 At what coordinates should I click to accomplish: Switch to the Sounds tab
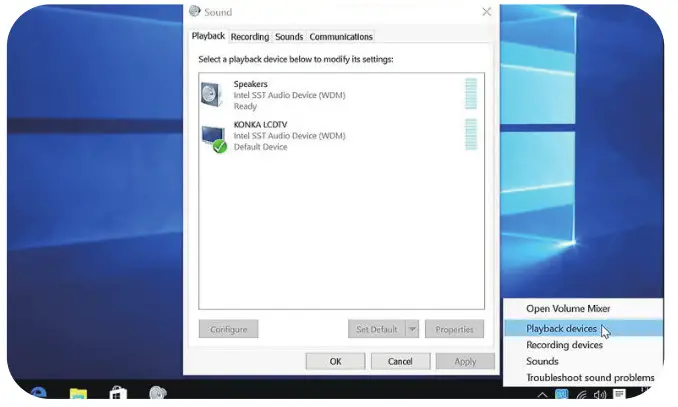(x=289, y=37)
